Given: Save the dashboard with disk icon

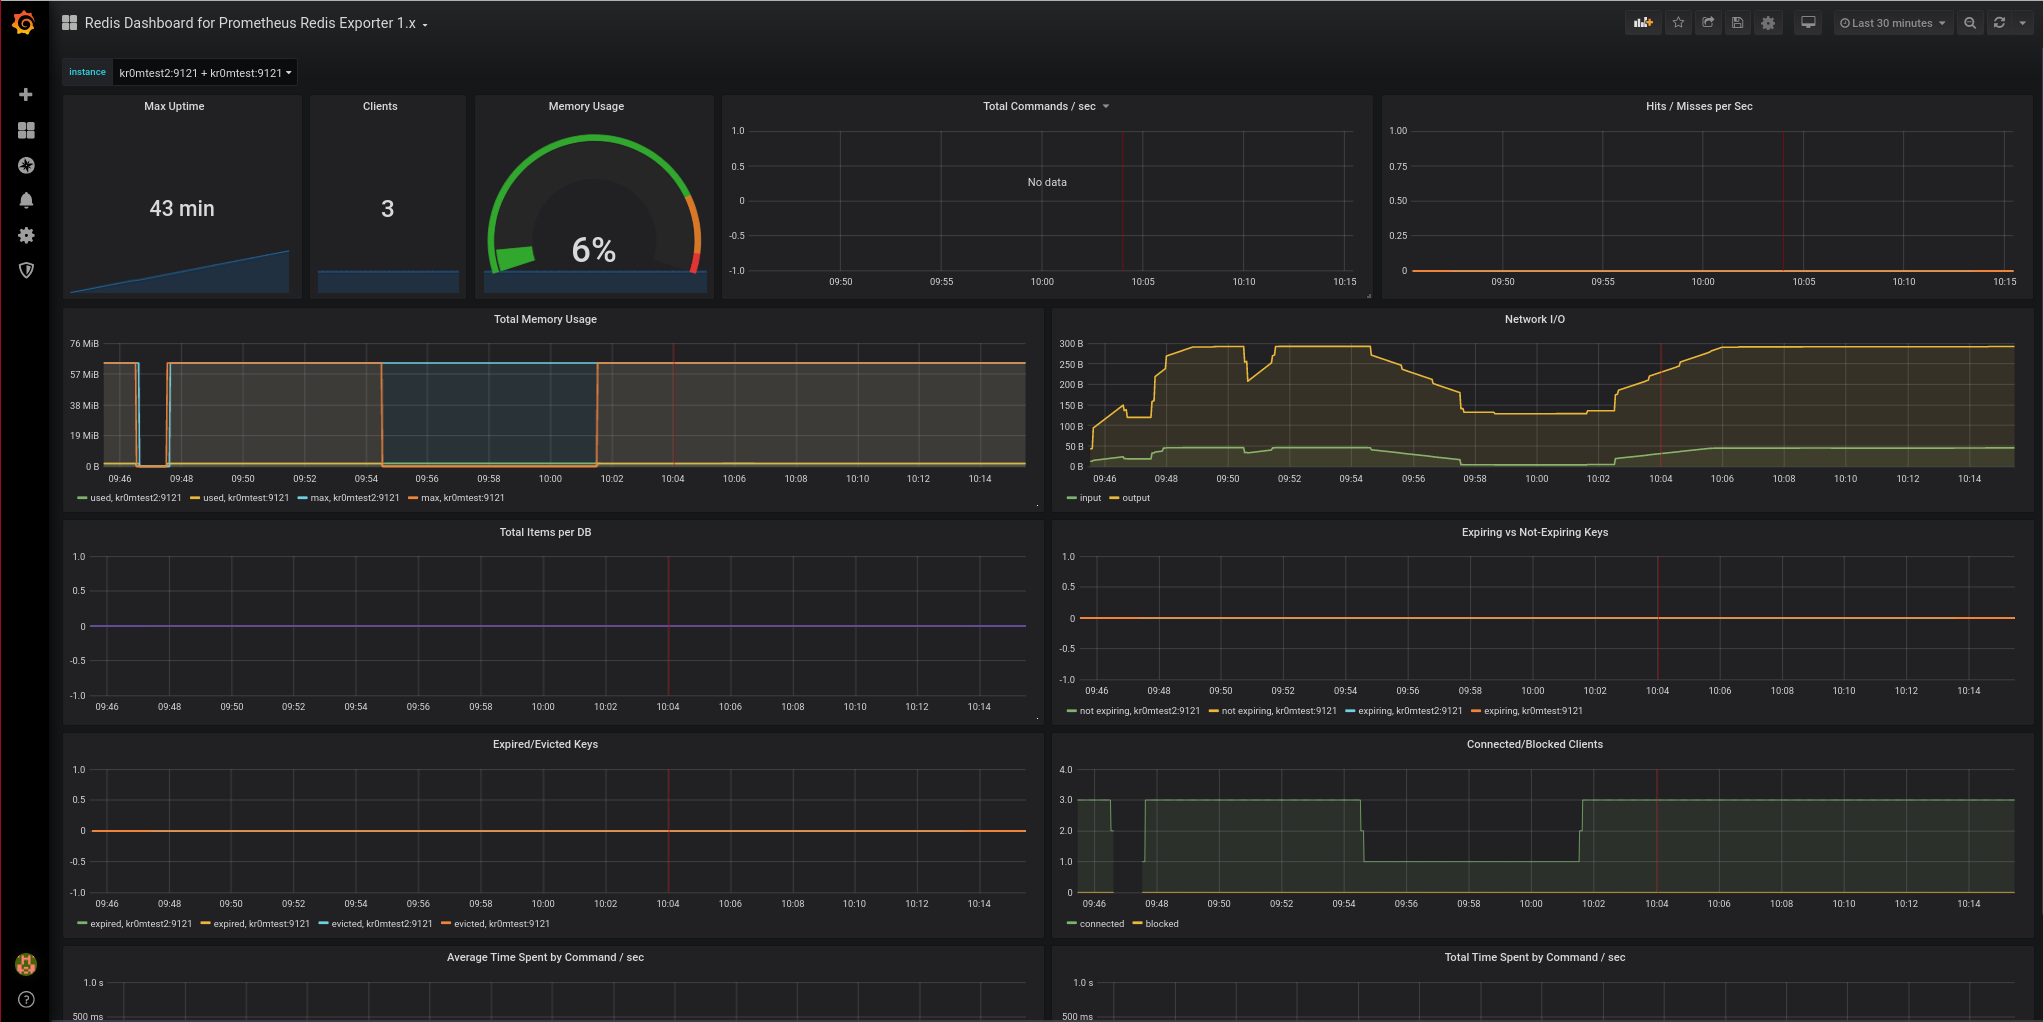Looking at the screenshot, I should coord(1738,23).
